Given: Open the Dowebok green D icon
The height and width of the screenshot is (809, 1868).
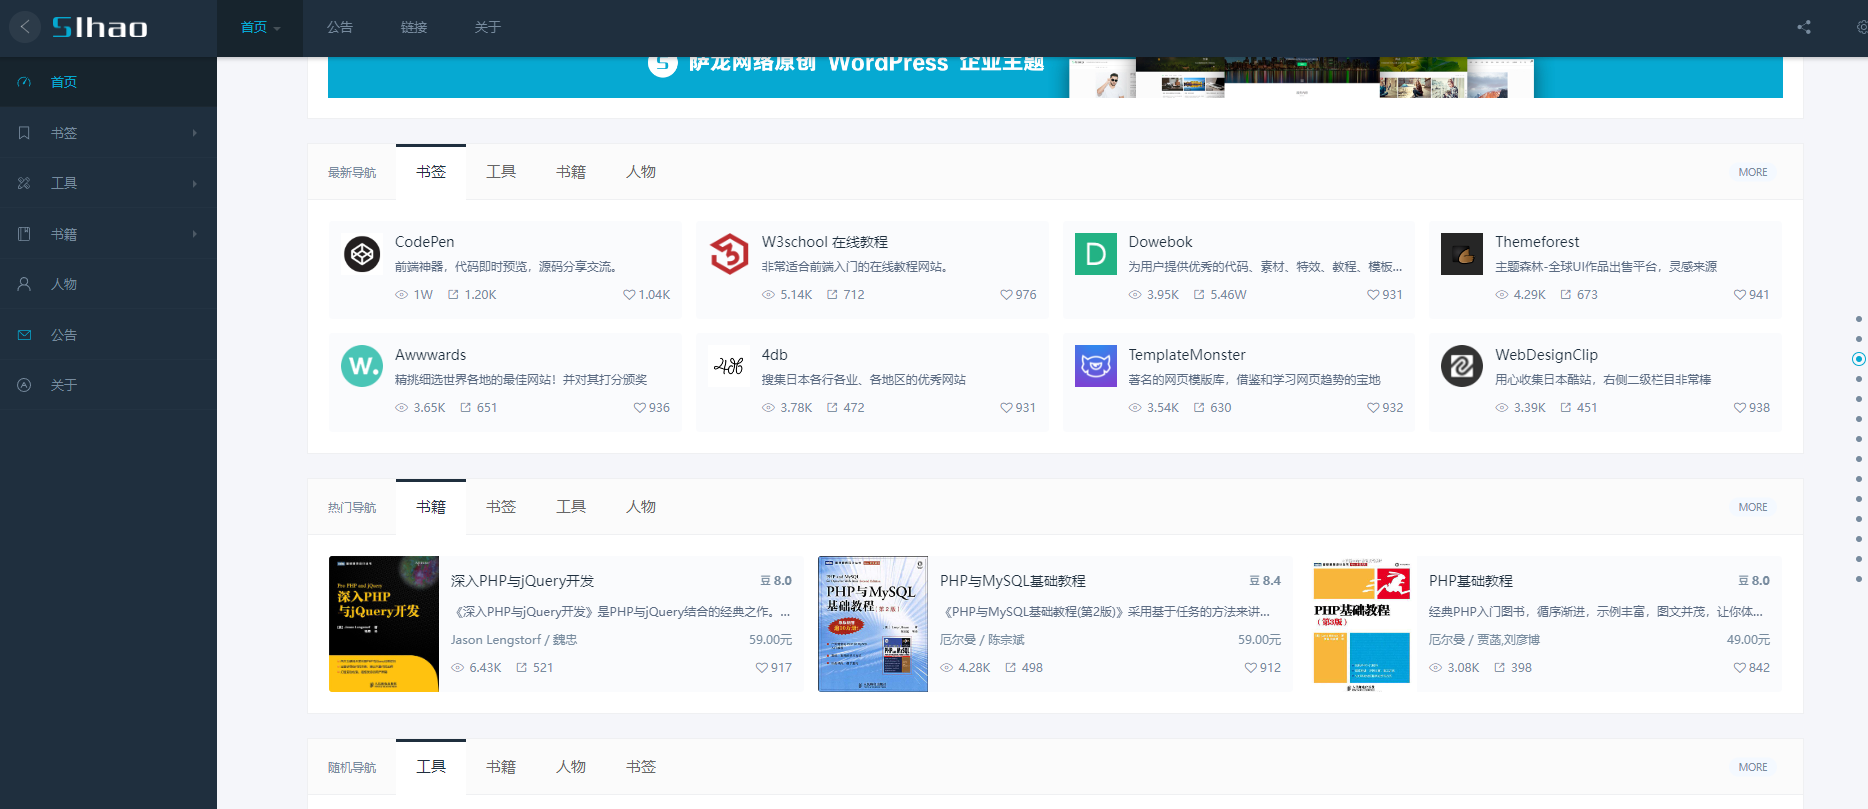Looking at the screenshot, I should [1096, 254].
